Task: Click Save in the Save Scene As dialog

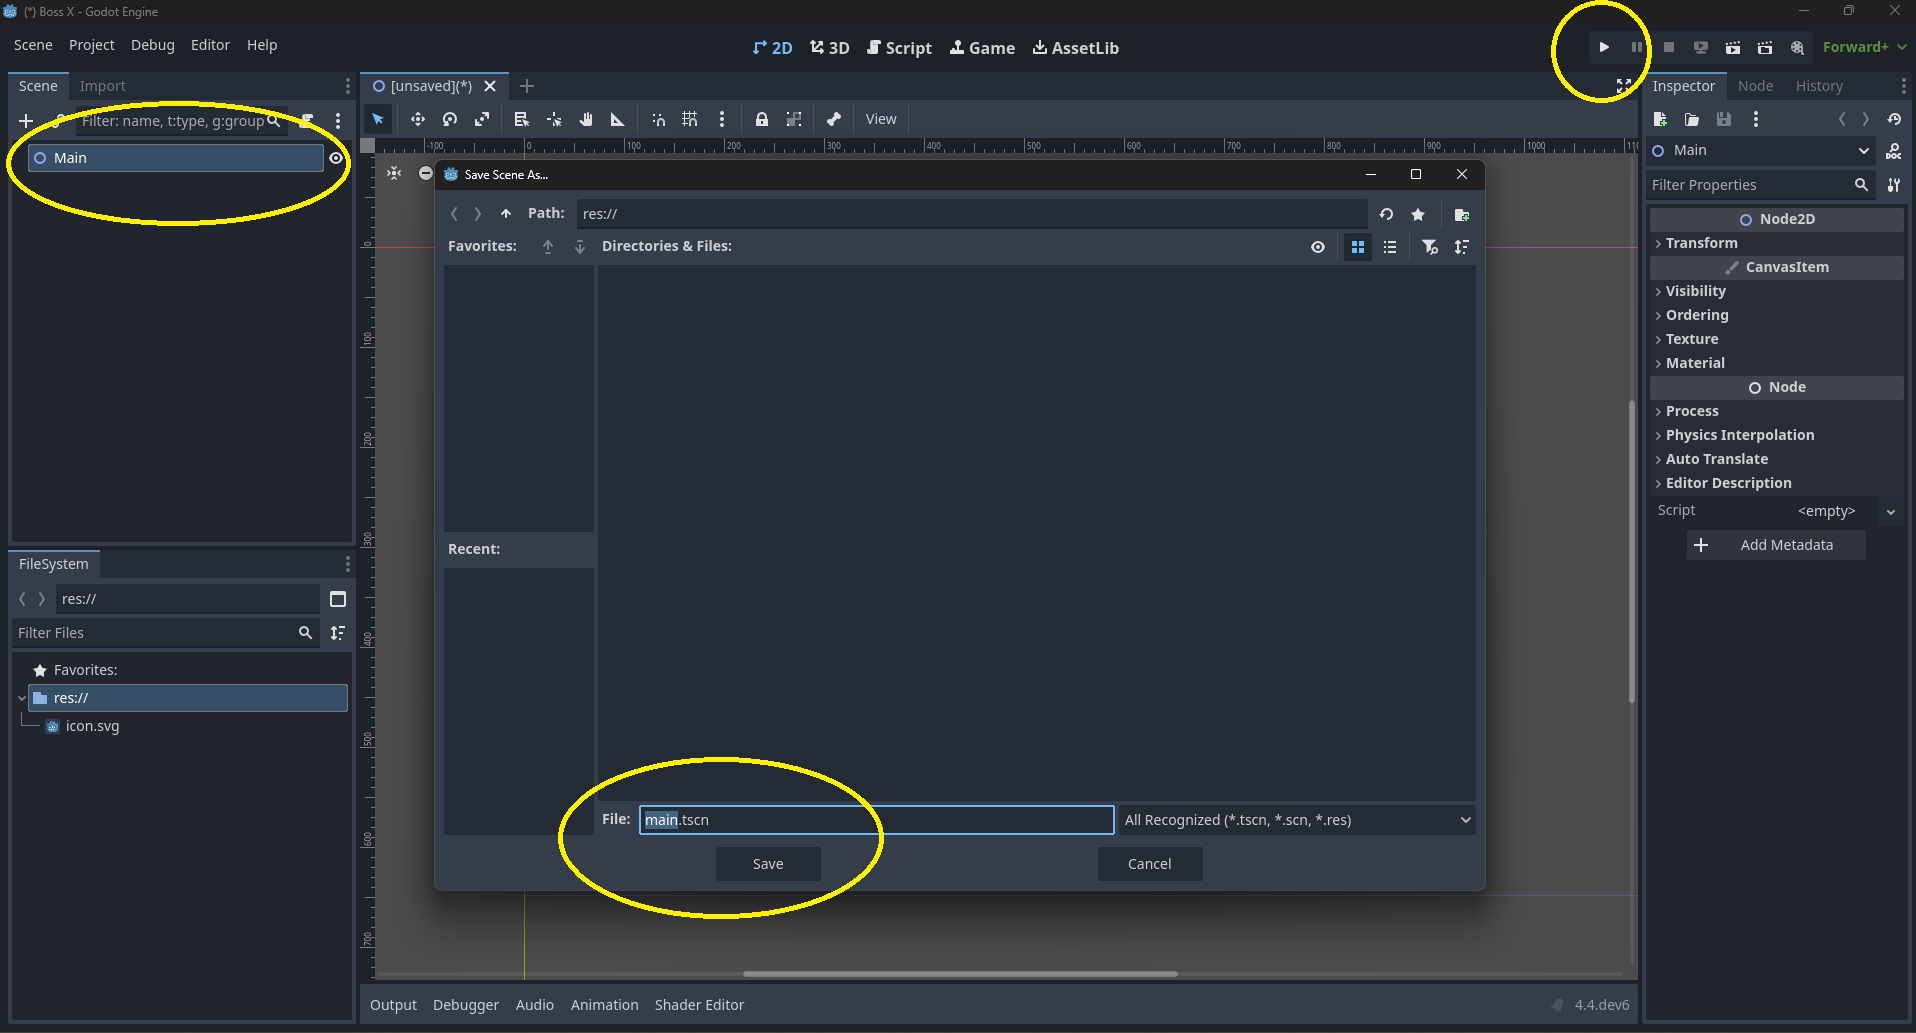Action: (x=768, y=864)
